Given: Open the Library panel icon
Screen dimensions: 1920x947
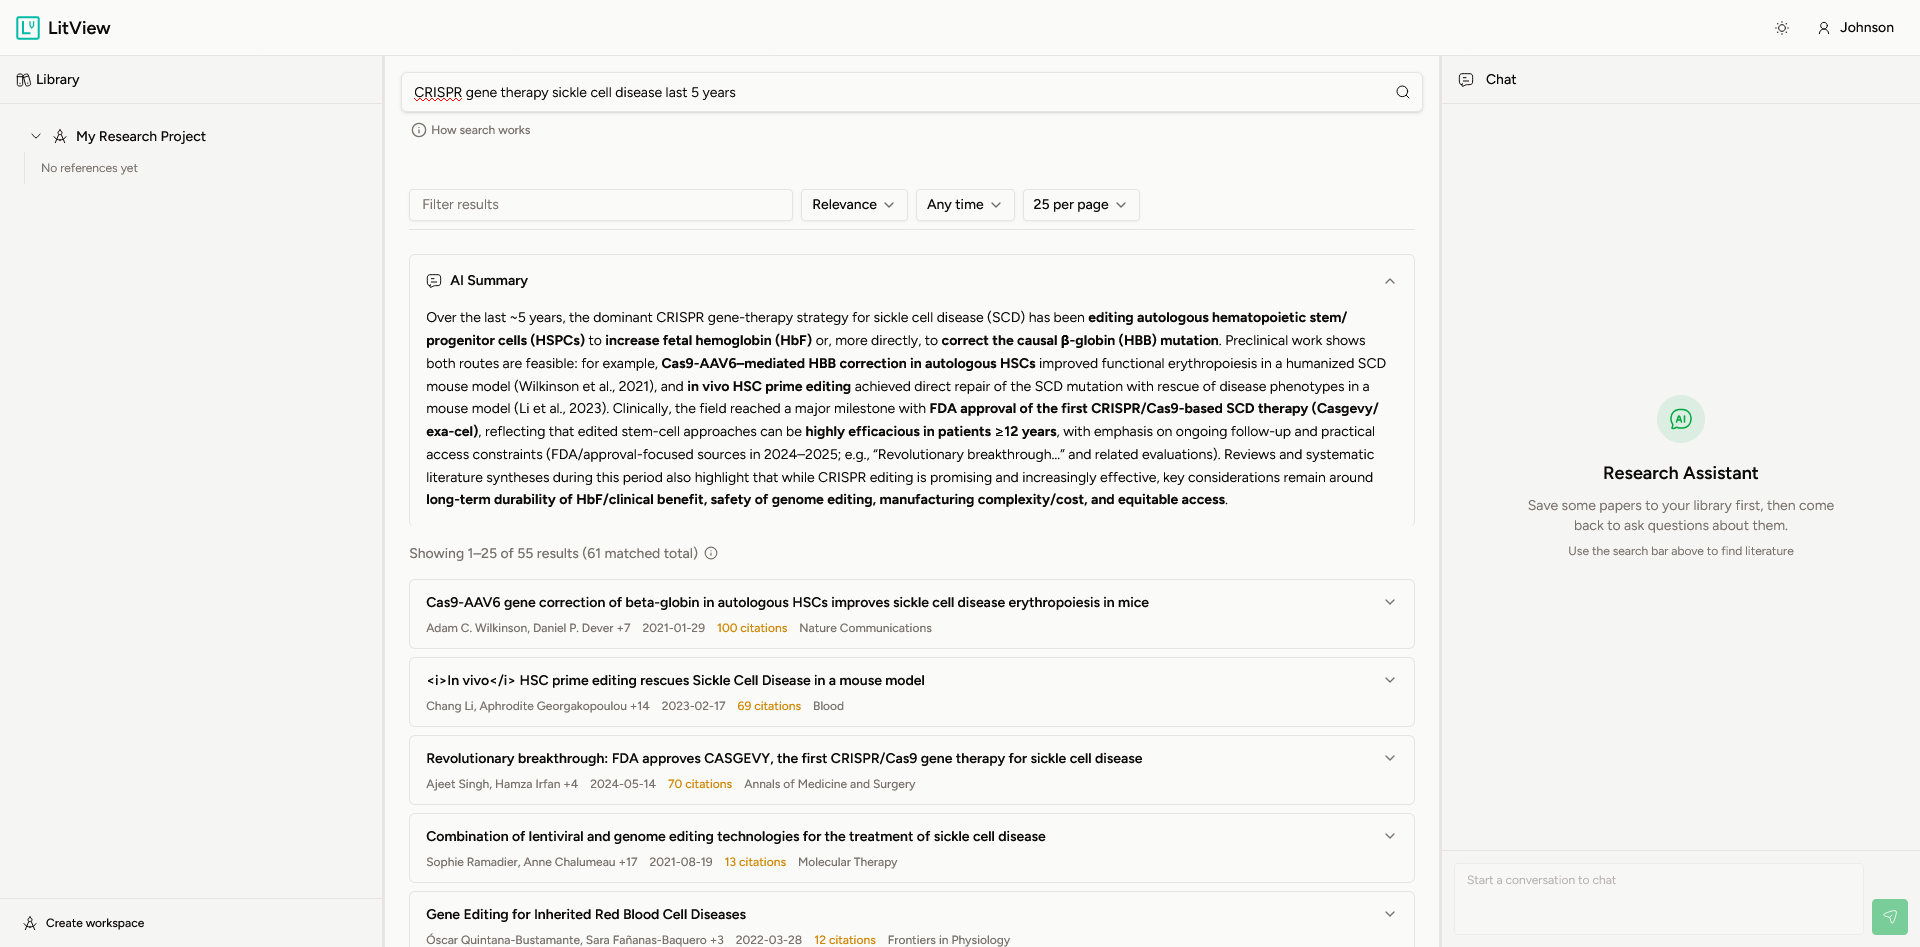Looking at the screenshot, I should tap(22, 79).
